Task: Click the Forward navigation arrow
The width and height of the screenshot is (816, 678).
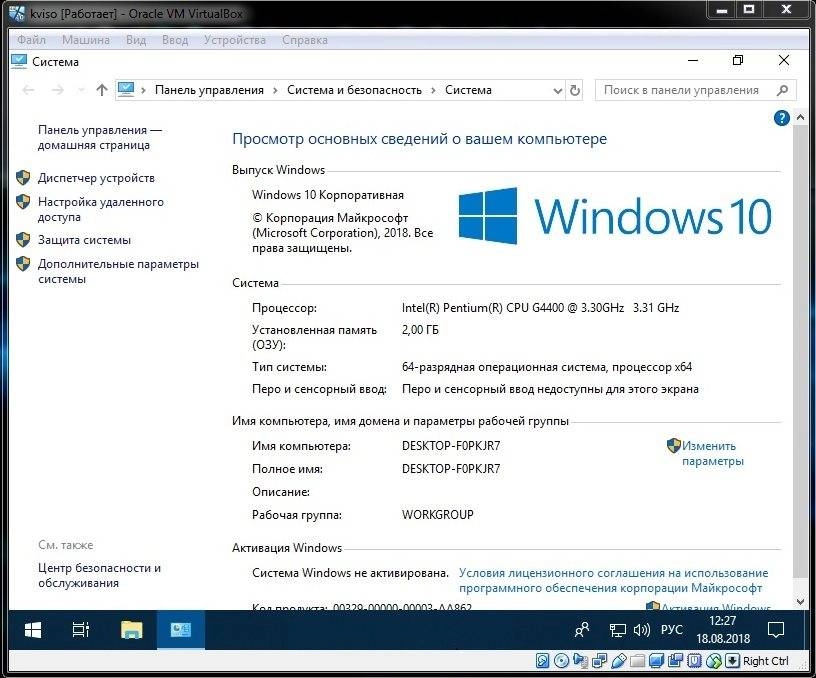Action: pyautogui.click(x=58, y=90)
